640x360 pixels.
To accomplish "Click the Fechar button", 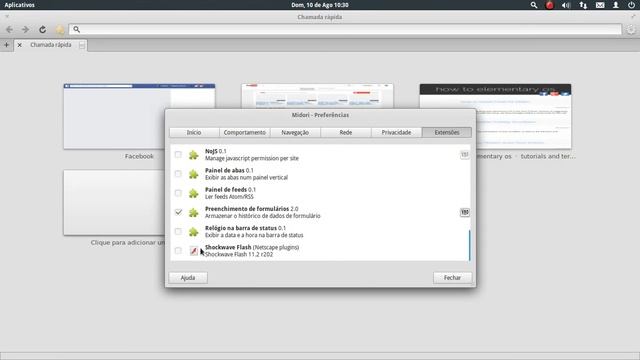I will (452, 278).
